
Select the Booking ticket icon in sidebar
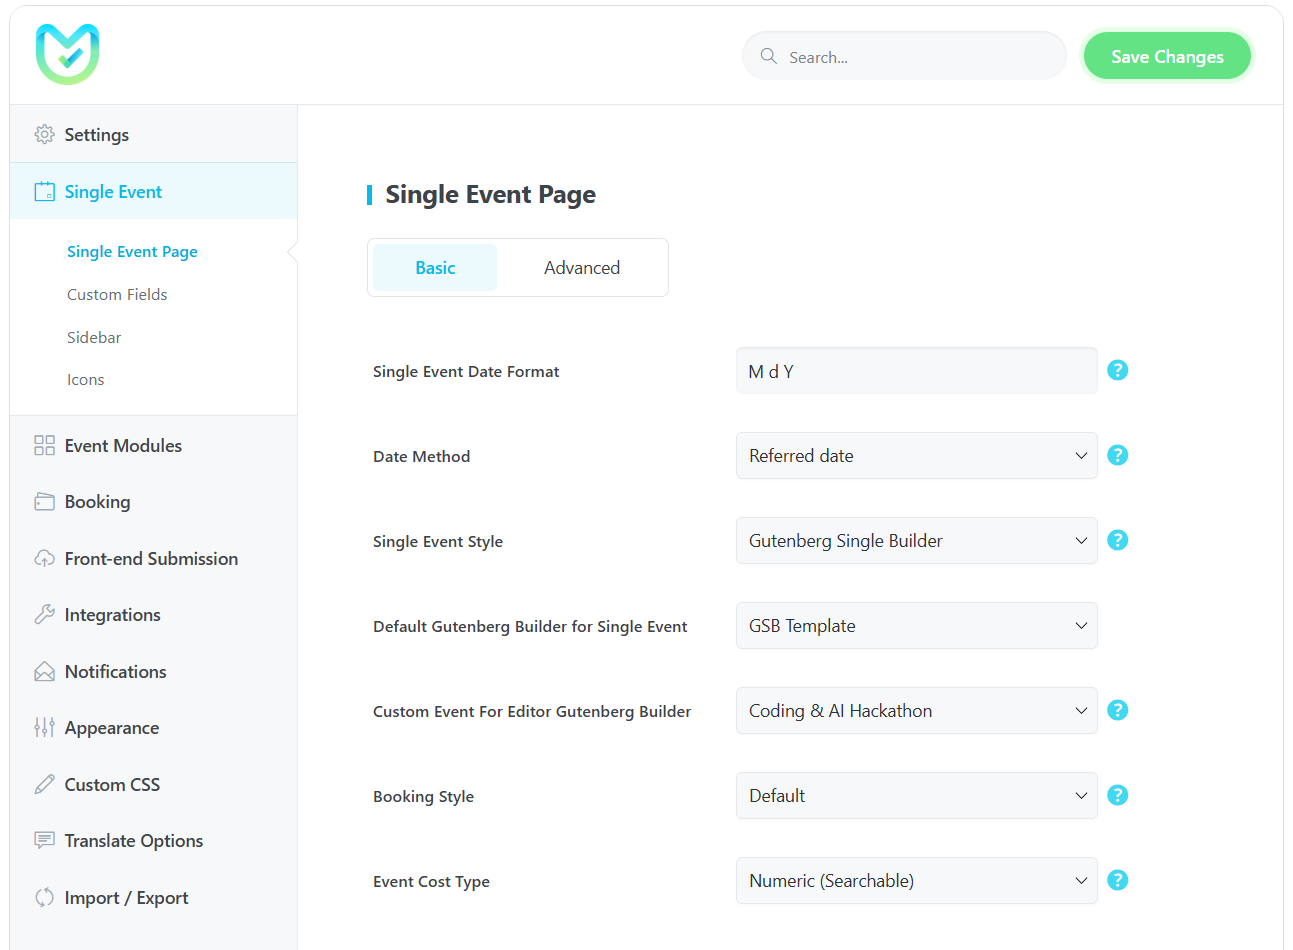point(44,501)
